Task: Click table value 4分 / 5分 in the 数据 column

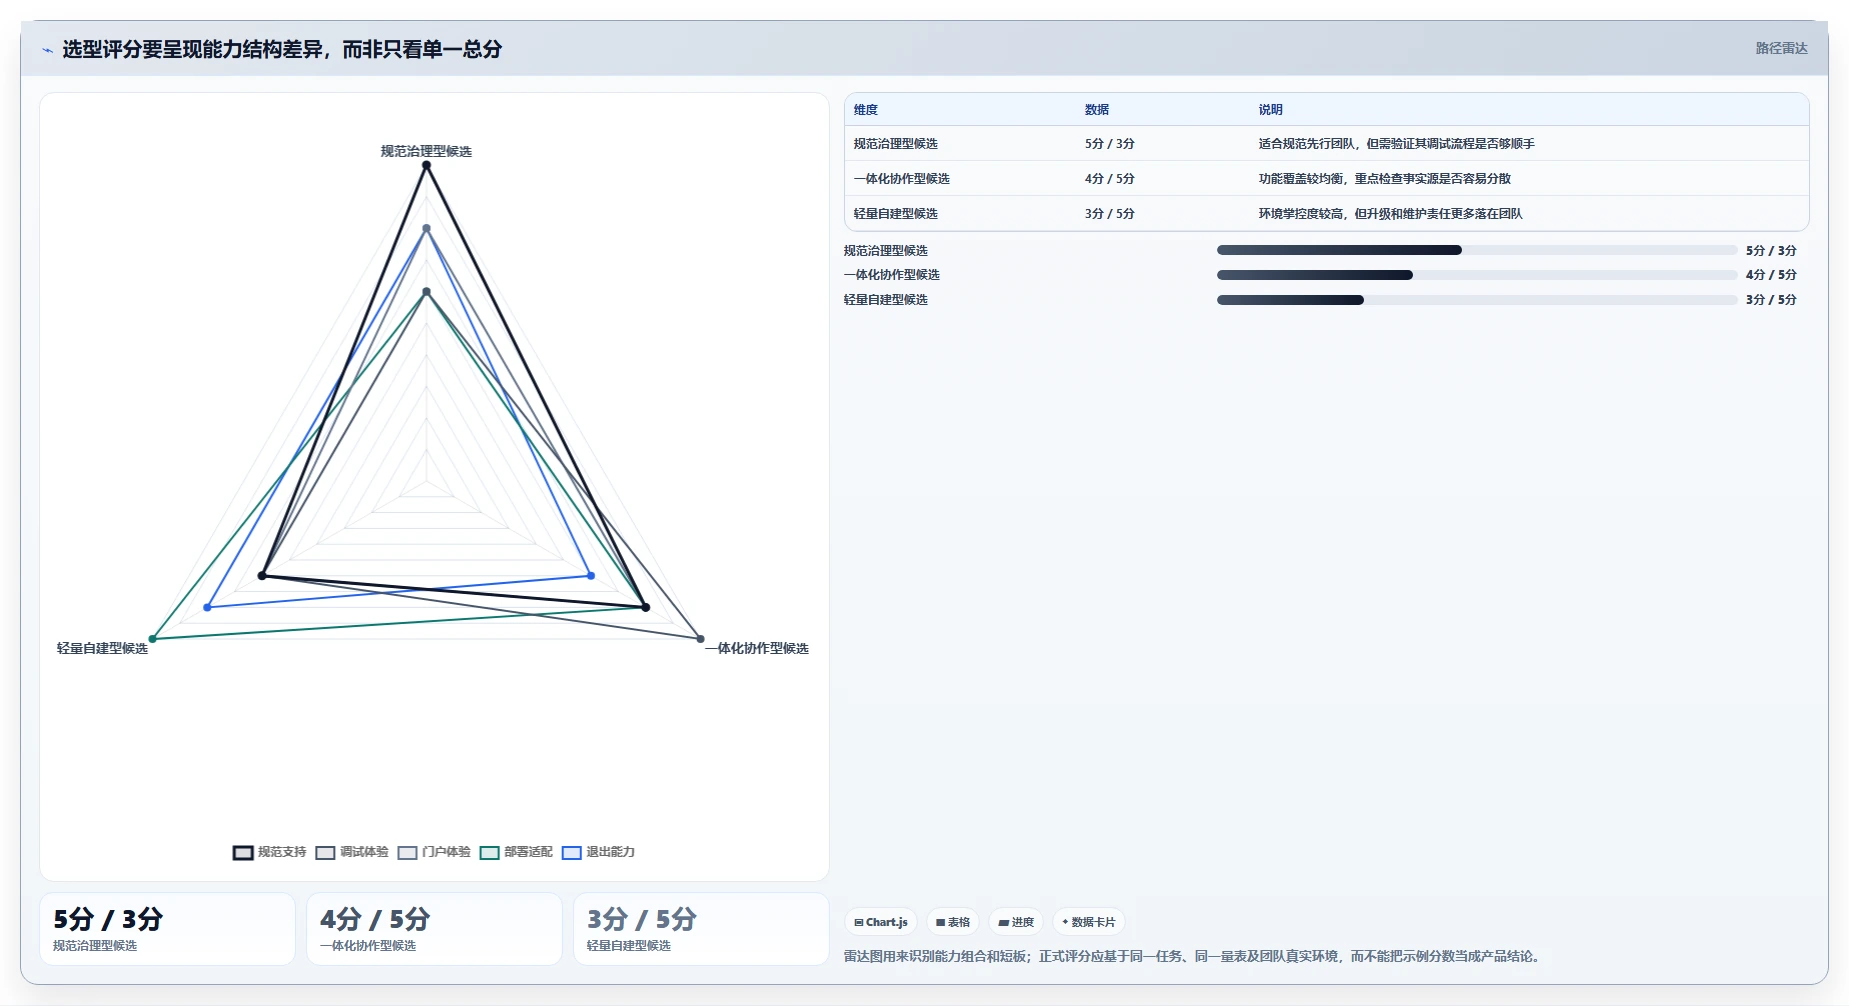Action: 1110,179
